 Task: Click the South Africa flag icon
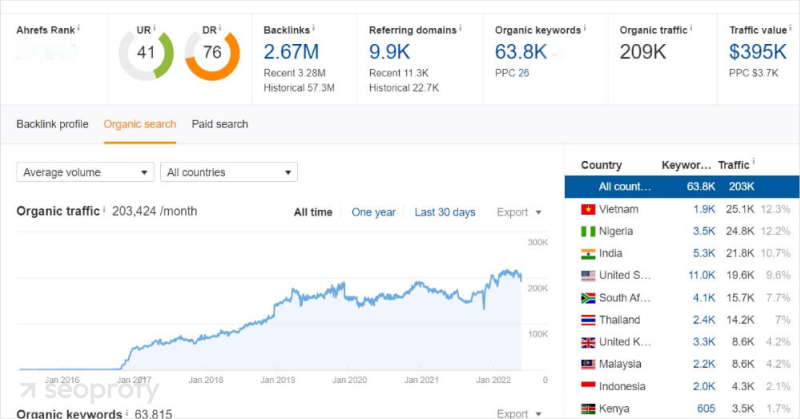(x=588, y=297)
